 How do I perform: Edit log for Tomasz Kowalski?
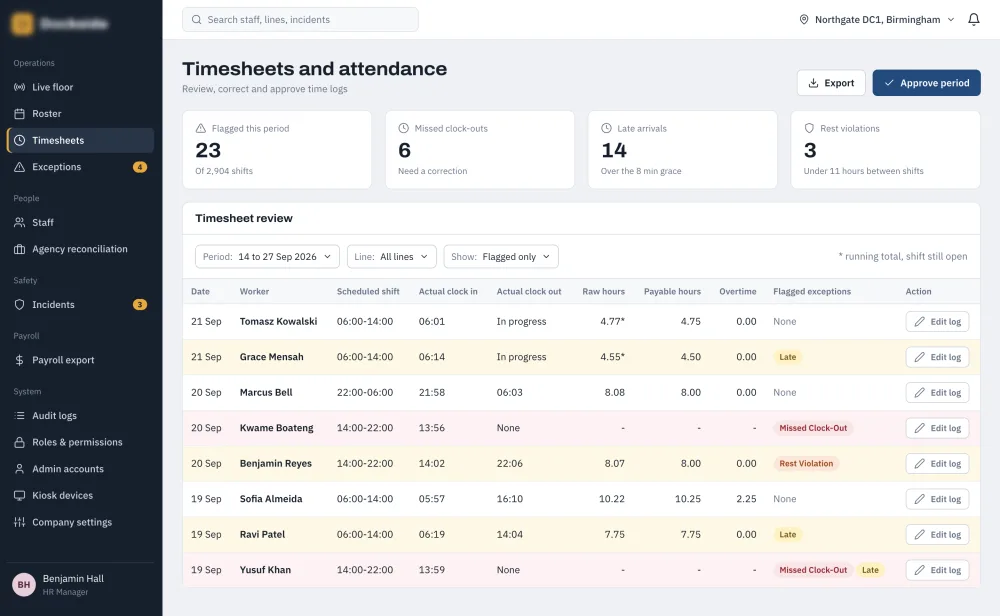[938, 321]
